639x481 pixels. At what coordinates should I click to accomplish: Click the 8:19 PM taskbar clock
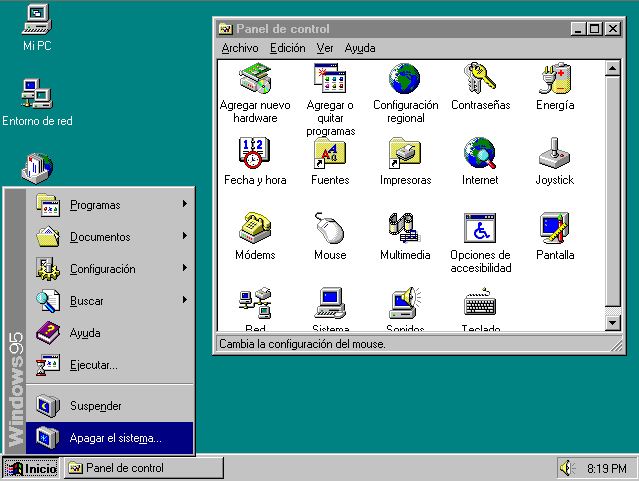point(607,468)
